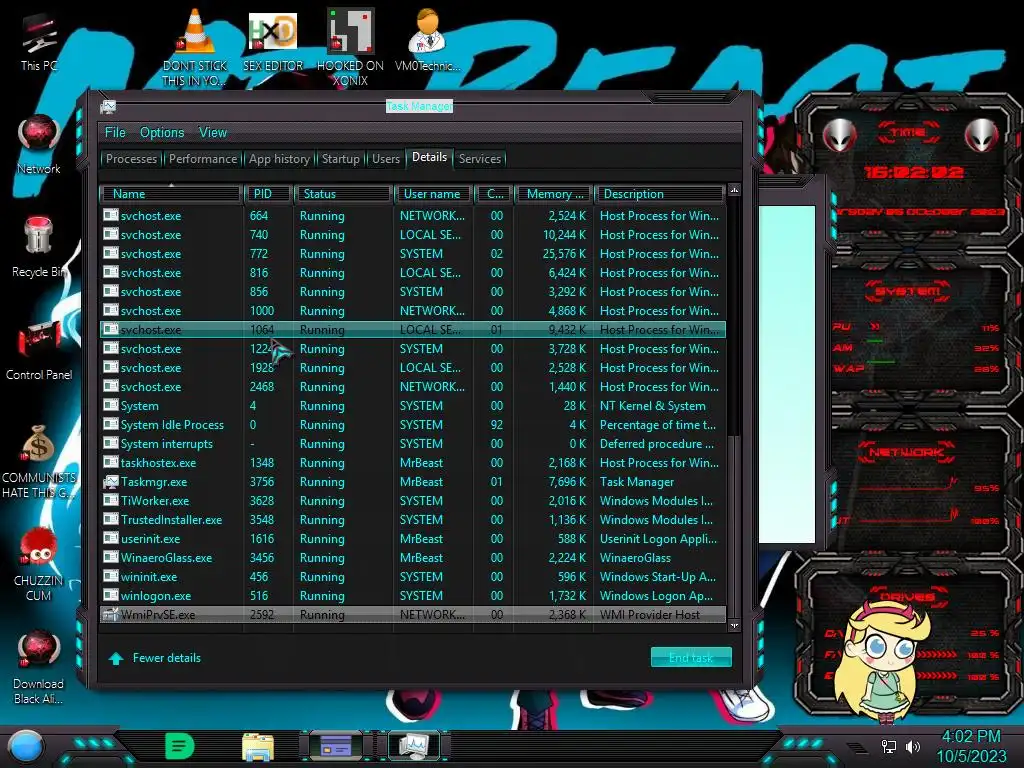Image resolution: width=1024 pixels, height=768 pixels.
Task: Select the wininit.exe row
Action: tap(413, 577)
